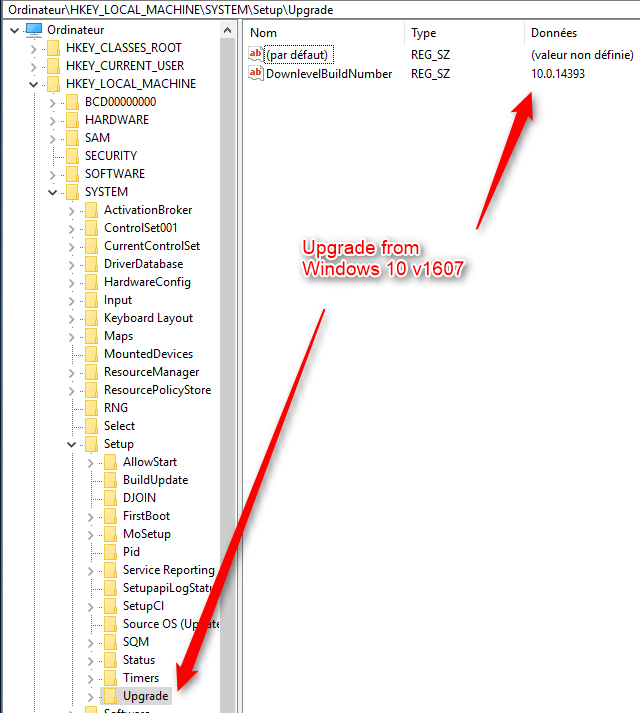This screenshot has height=713, width=640.
Task: Expand the HKEY_CURRENT_USER hive
Action: coord(33,67)
